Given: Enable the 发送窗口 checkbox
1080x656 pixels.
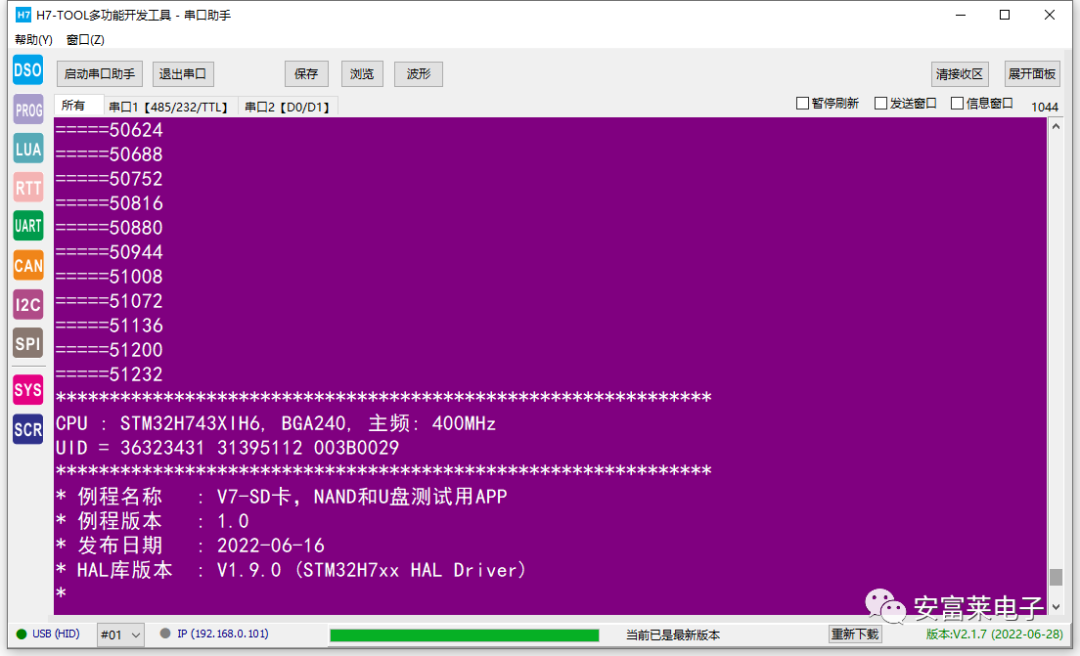Looking at the screenshot, I should pos(880,103).
